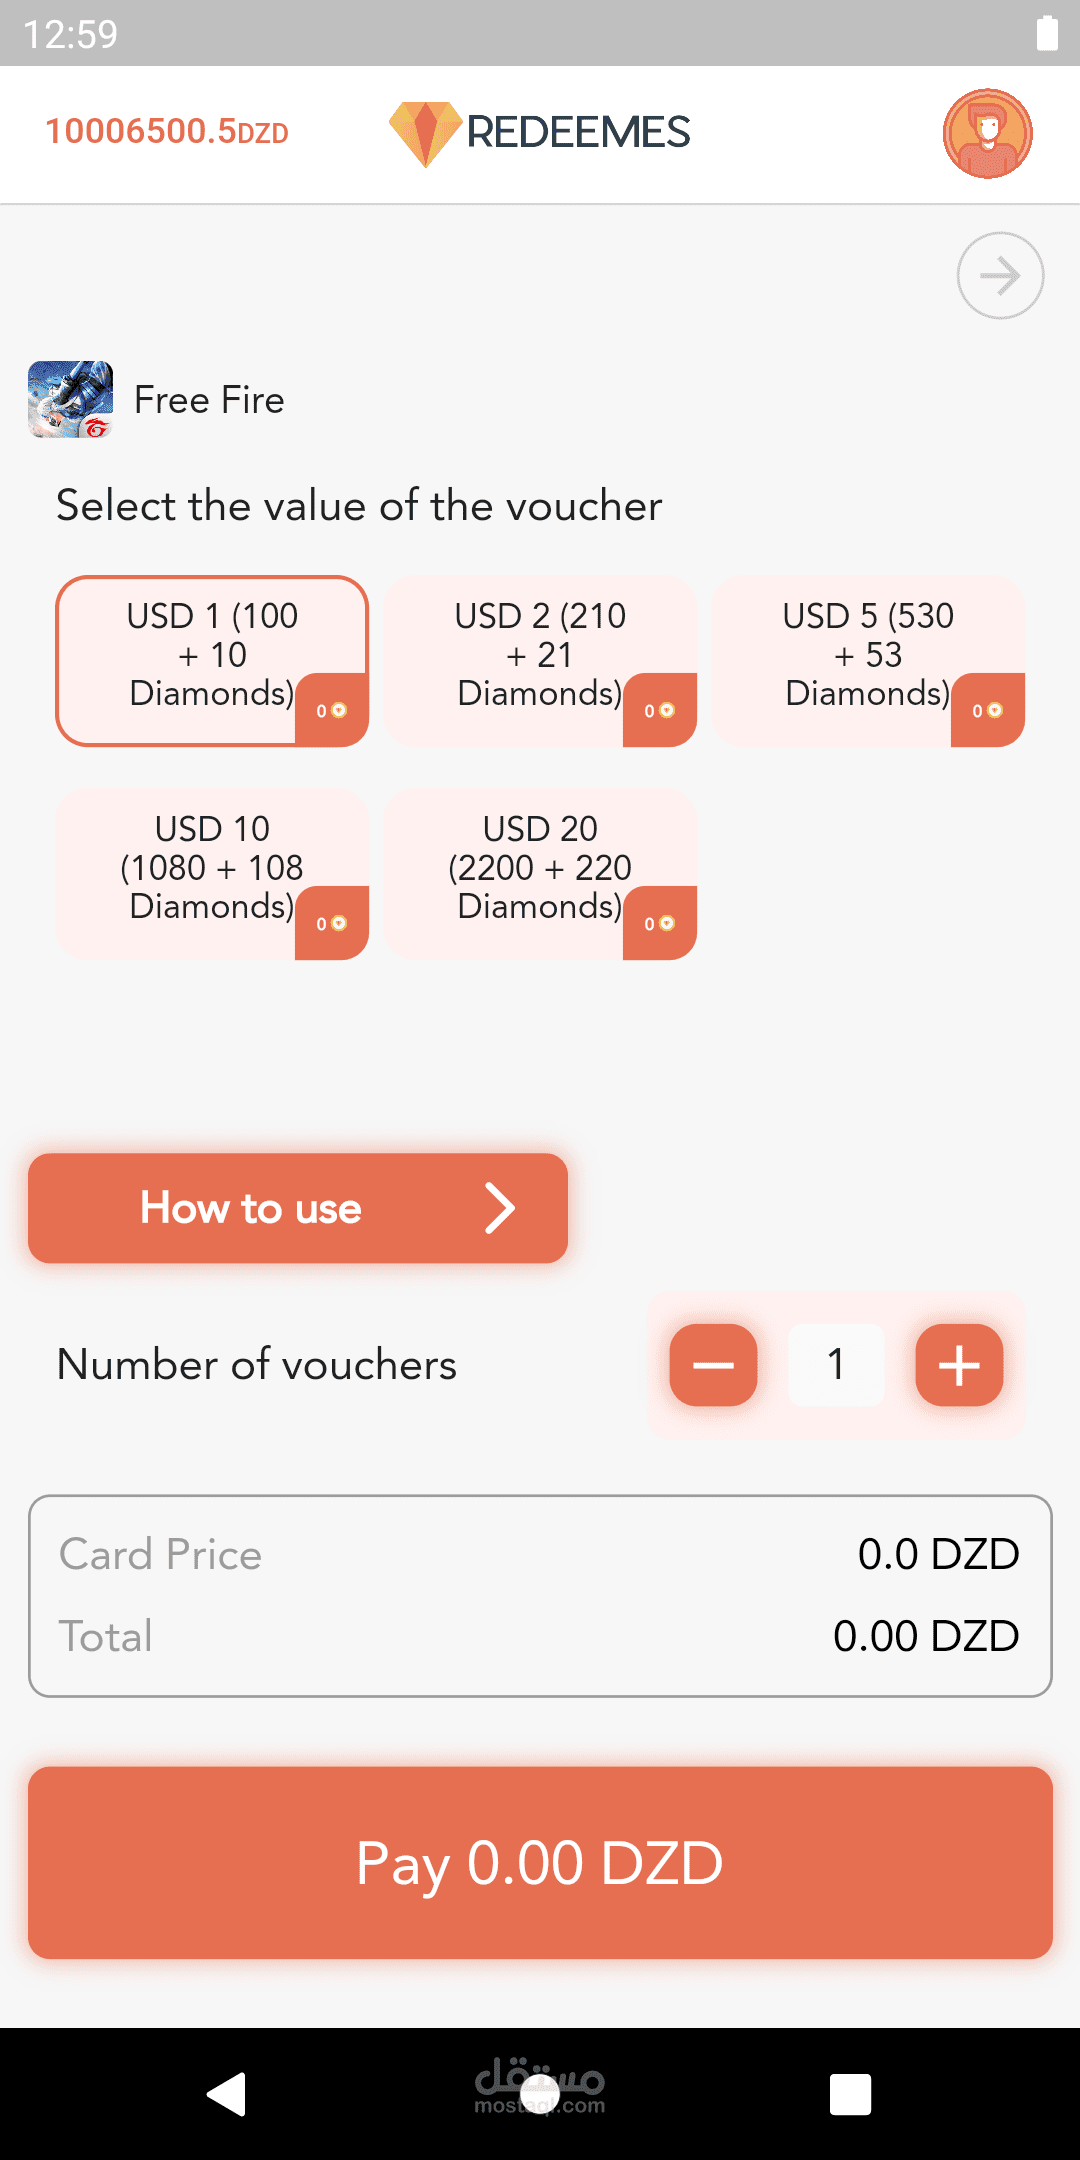1080x2160 pixels.
Task: Increase number of vouchers with plus
Action: 959,1365
